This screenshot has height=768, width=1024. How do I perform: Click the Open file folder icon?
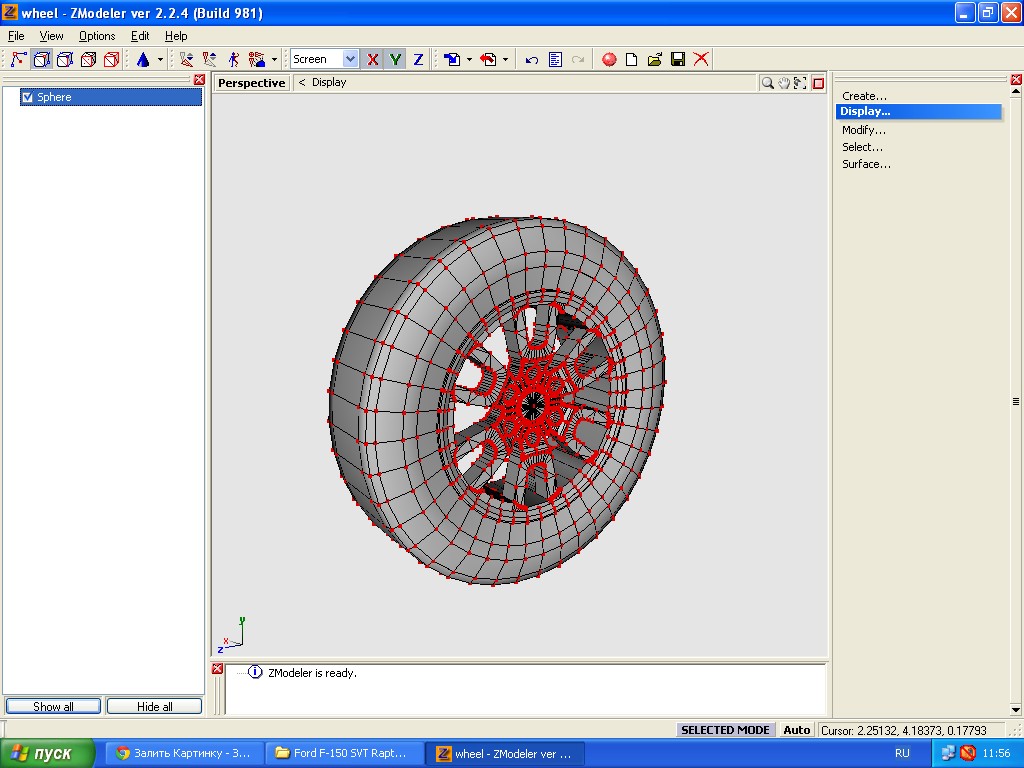[655, 60]
